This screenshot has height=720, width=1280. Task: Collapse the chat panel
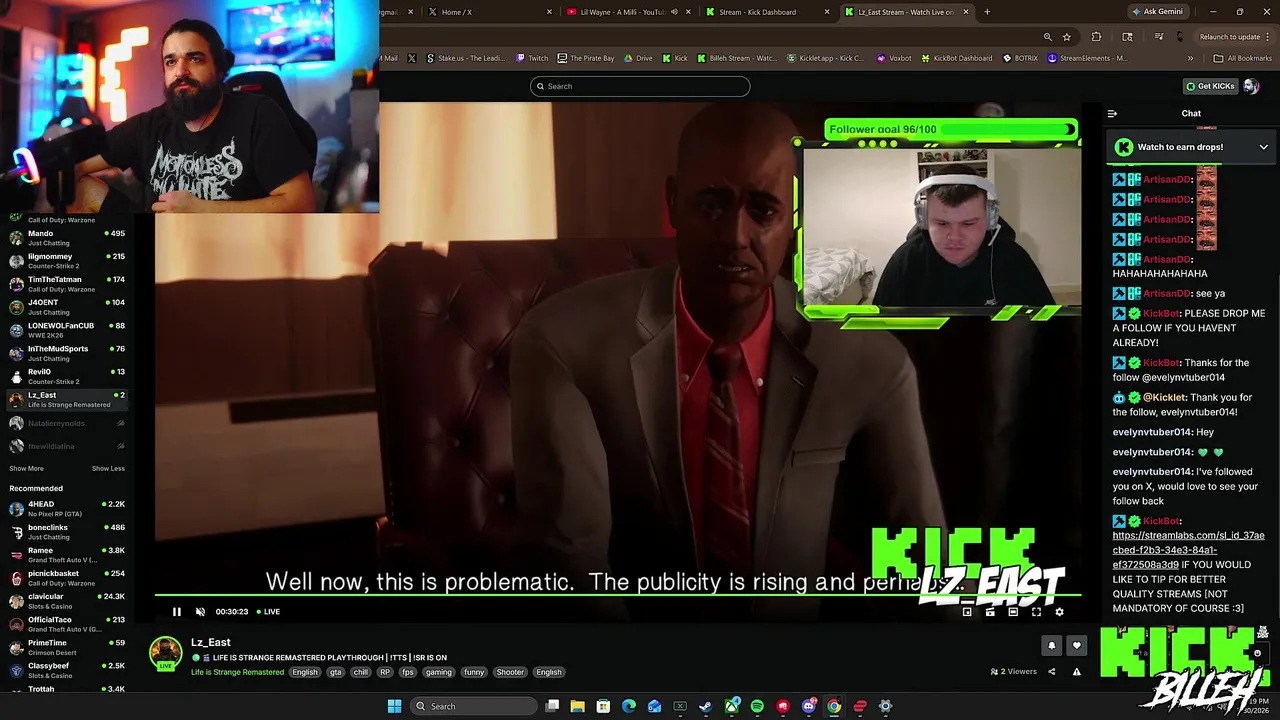coord(1112,114)
